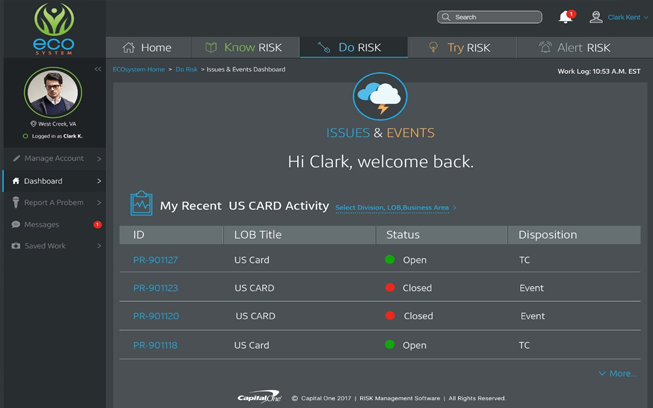Expand Dashboard chevron in sidebar
This screenshot has width=653, height=408.
(x=99, y=181)
